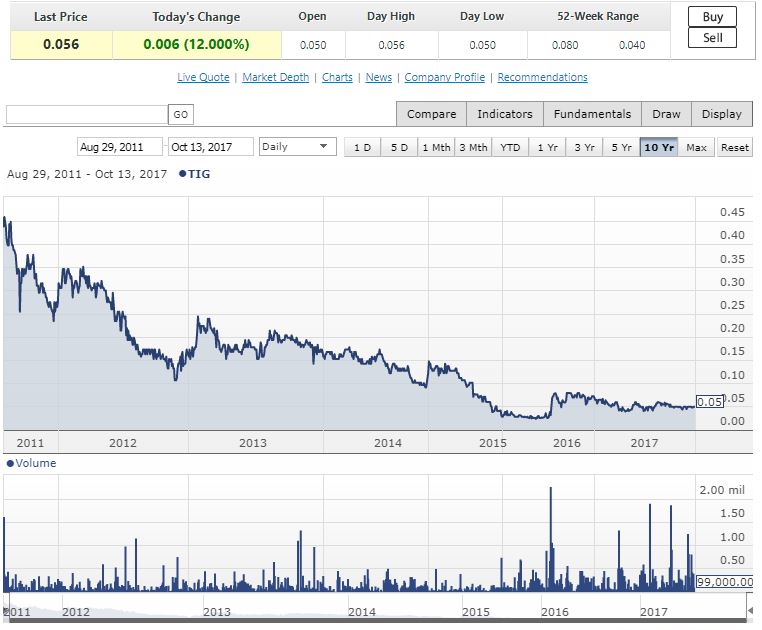Click the Reset button
This screenshot has height=630, width=762.
[734, 147]
